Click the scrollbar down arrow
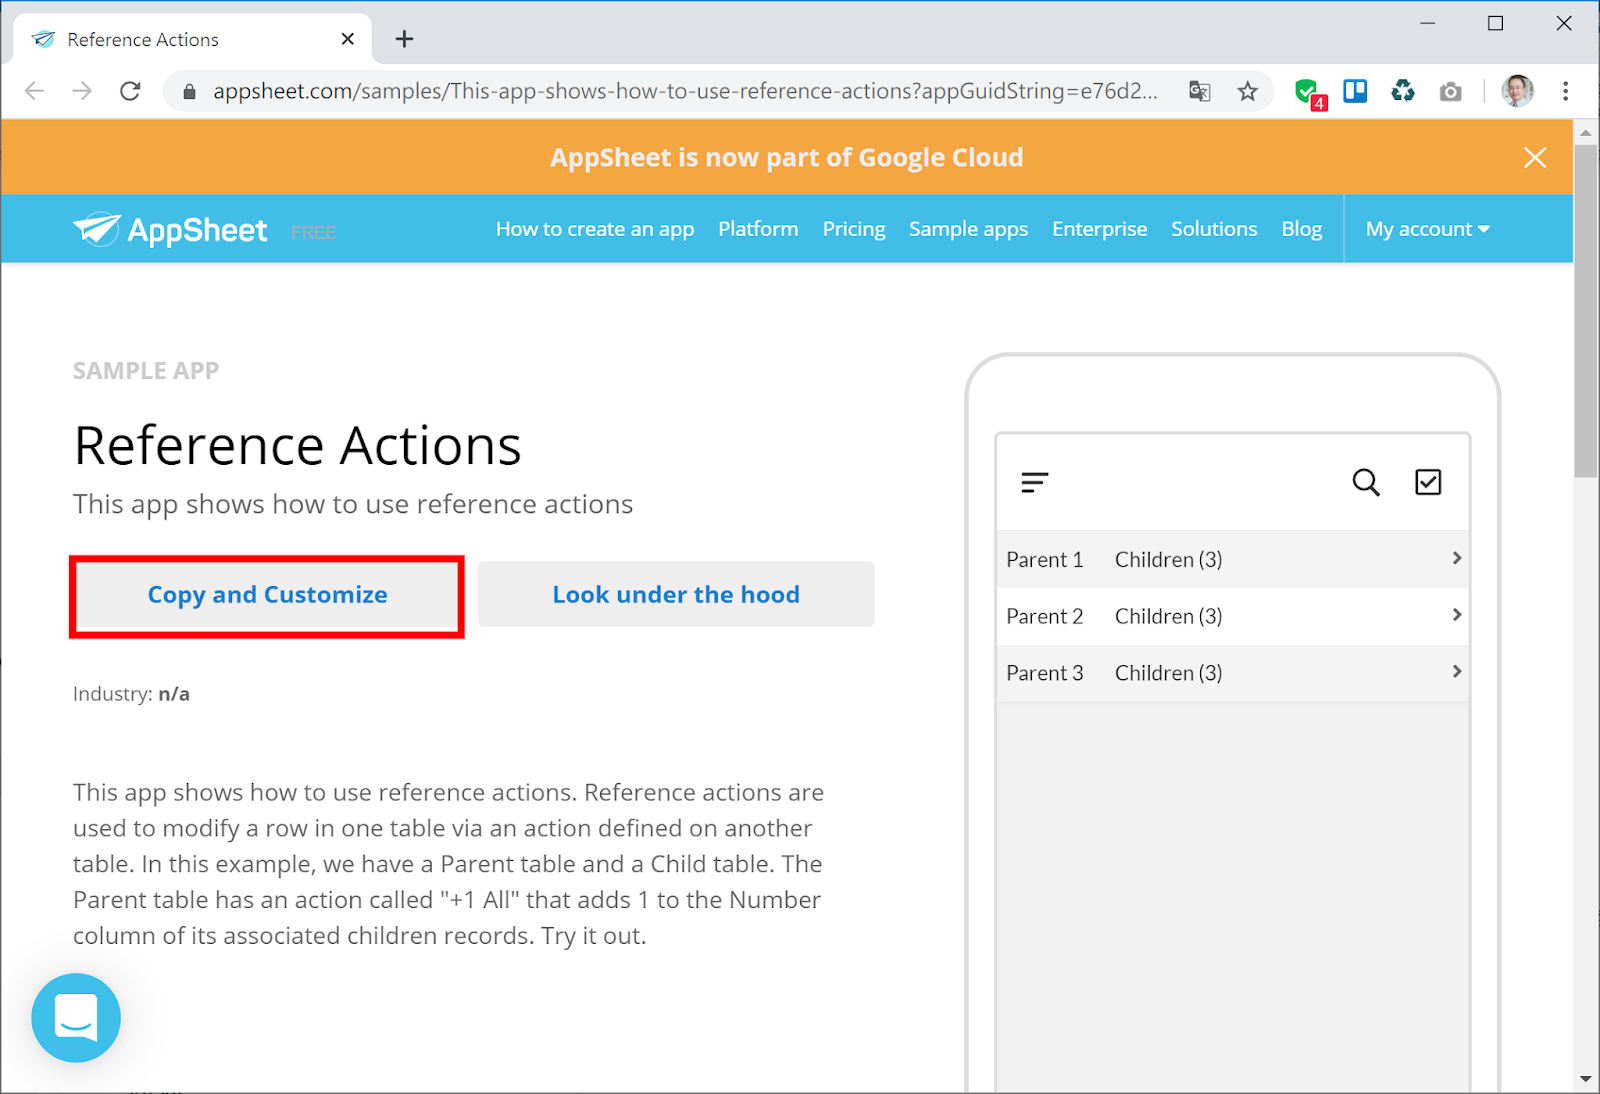 (1585, 1080)
